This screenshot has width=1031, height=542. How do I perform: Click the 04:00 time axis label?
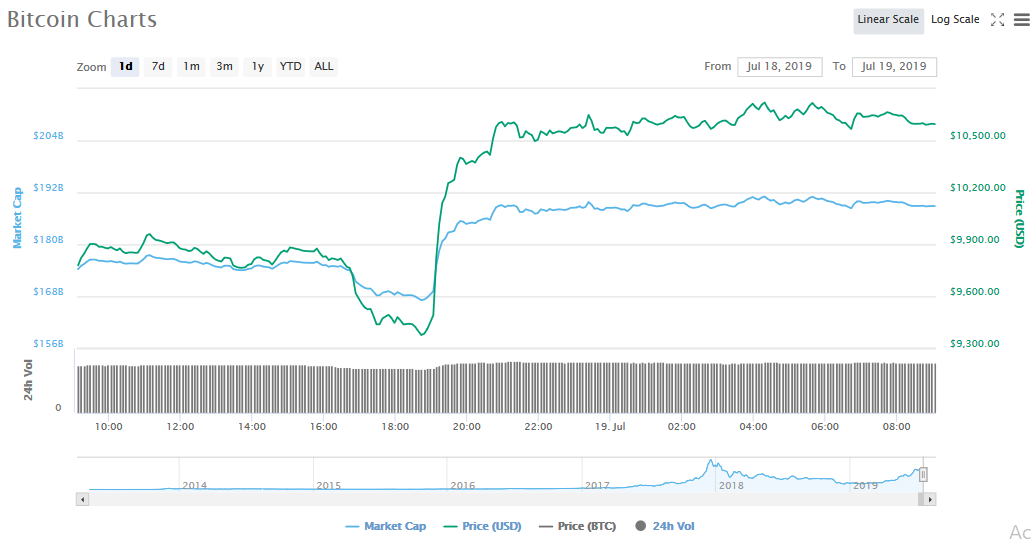(x=753, y=426)
